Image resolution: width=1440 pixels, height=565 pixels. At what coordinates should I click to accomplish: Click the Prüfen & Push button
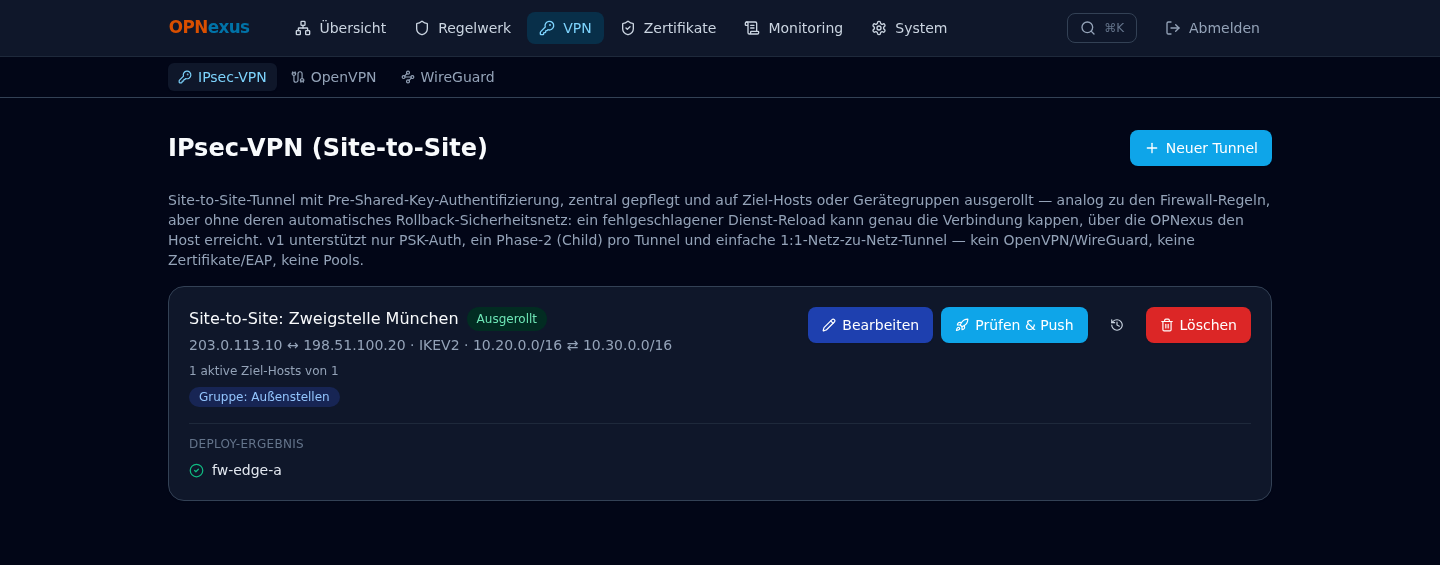[x=1014, y=325]
